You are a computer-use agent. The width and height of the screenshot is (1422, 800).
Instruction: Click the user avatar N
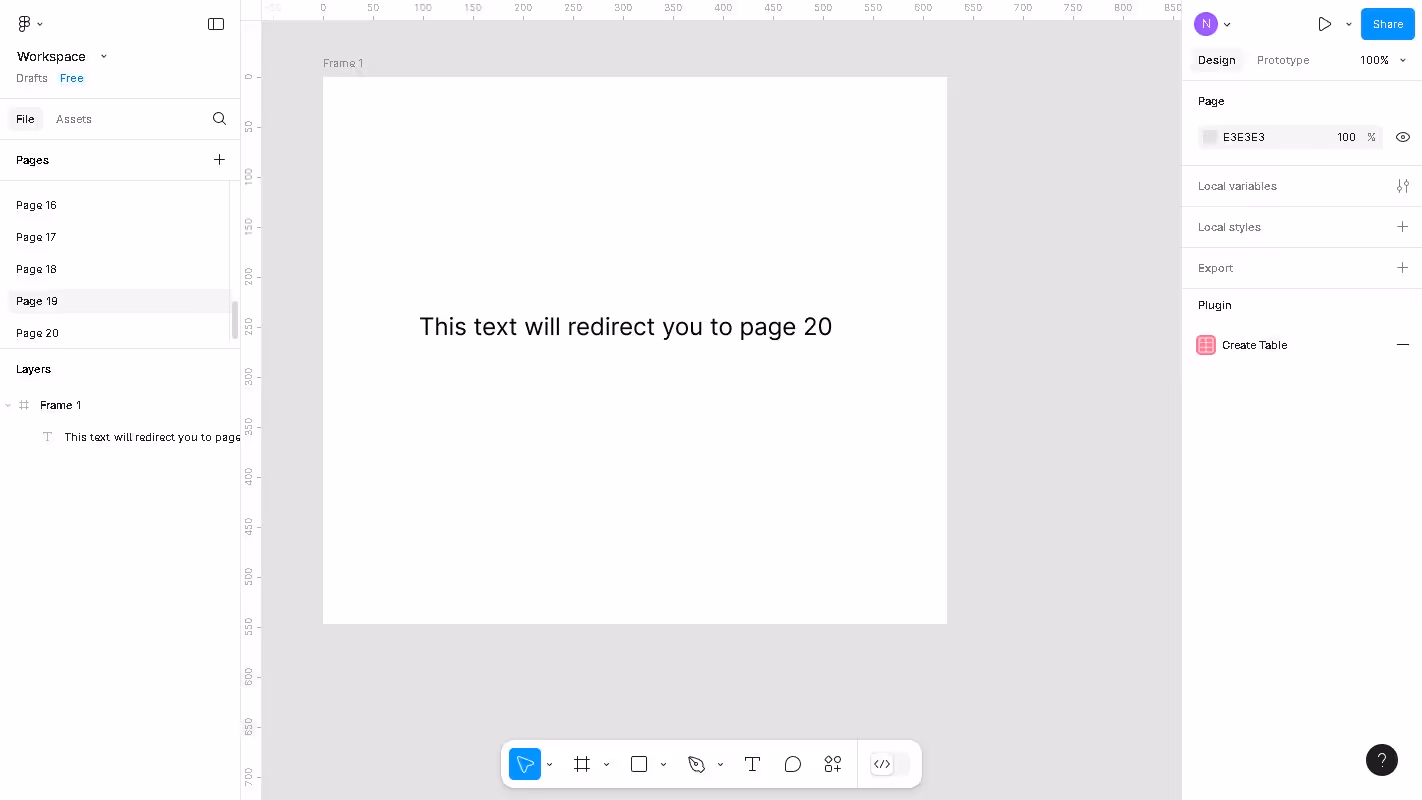pyautogui.click(x=1206, y=24)
